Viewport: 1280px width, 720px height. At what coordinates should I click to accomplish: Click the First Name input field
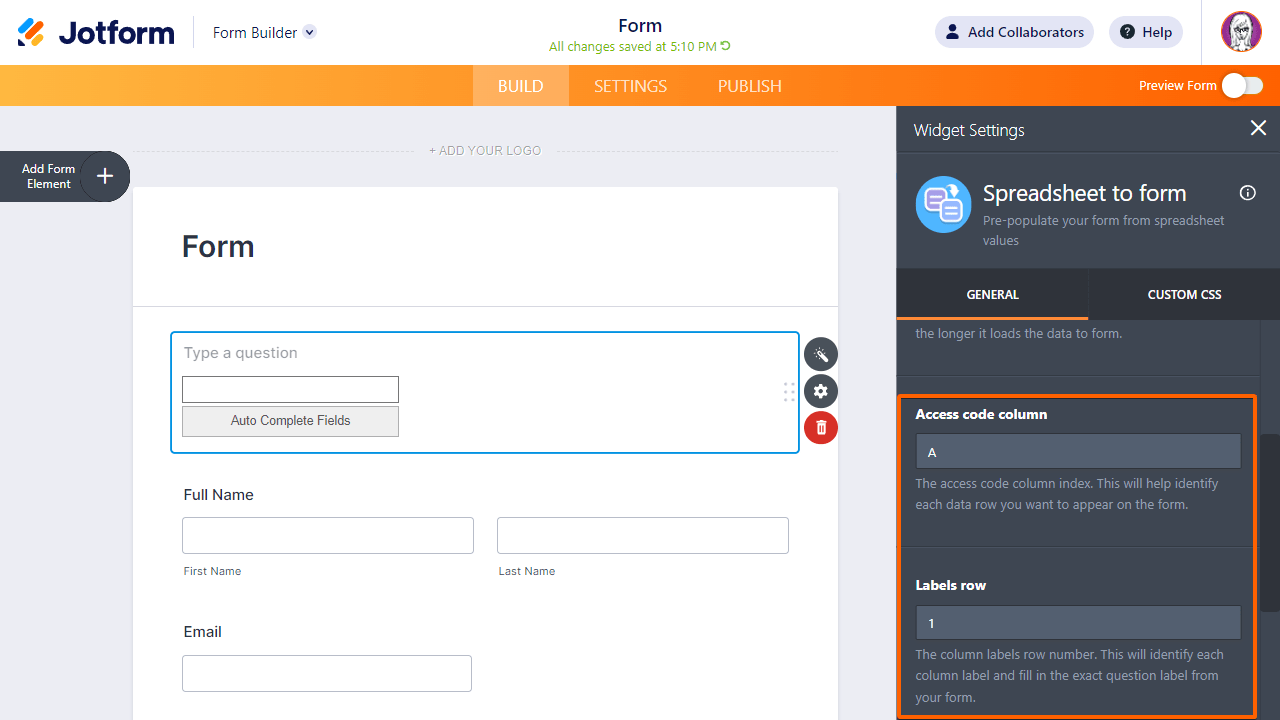pyautogui.click(x=328, y=535)
